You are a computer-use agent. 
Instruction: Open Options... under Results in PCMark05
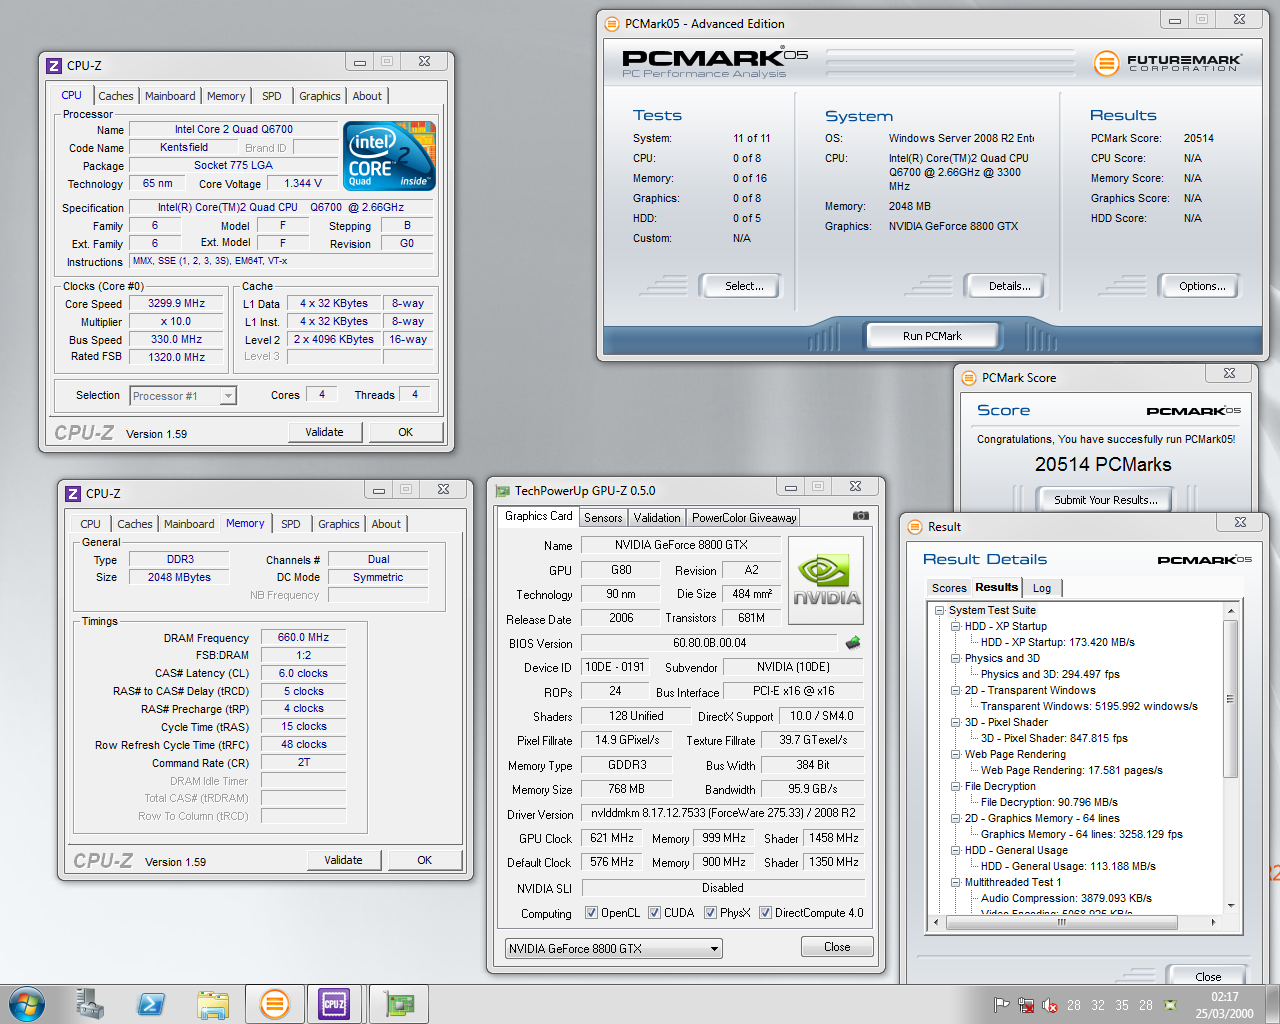[1202, 286]
